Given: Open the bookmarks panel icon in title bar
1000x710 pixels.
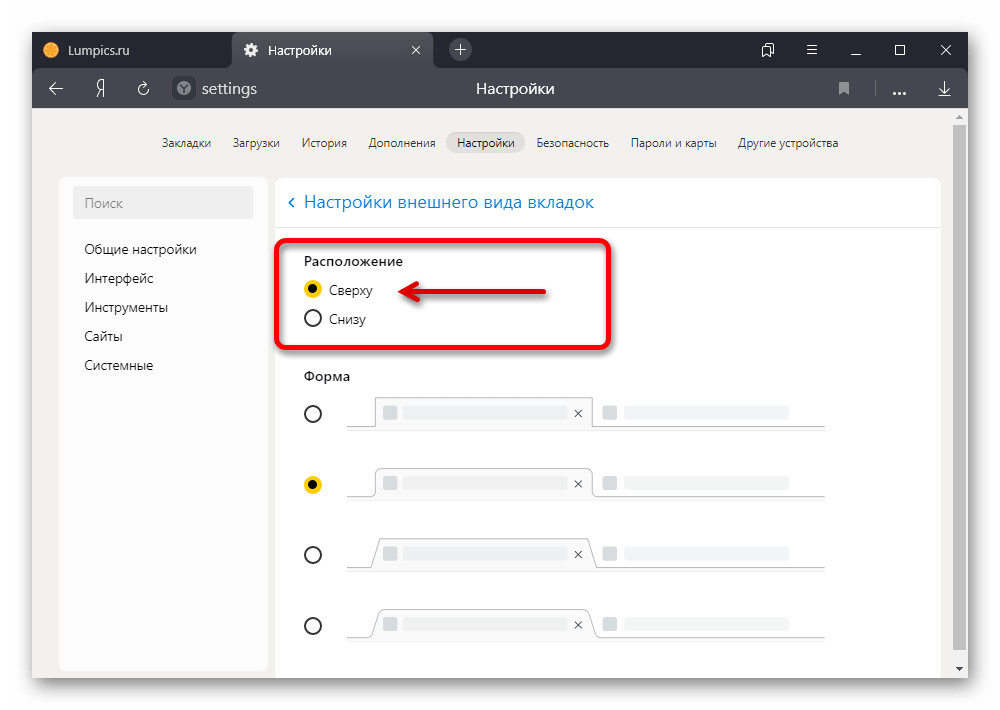Looking at the screenshot, I should [768, 50].
